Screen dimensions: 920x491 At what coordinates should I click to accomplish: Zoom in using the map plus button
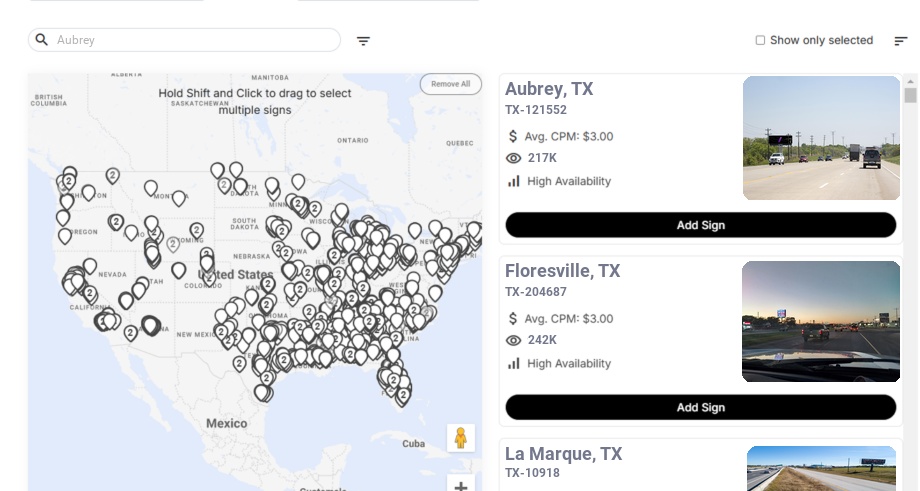[x=461, y=485]
